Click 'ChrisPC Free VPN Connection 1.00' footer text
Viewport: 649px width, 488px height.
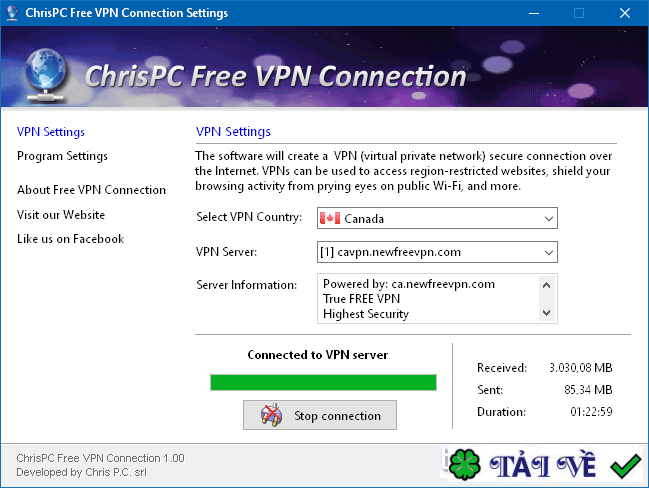click(101, 458)
